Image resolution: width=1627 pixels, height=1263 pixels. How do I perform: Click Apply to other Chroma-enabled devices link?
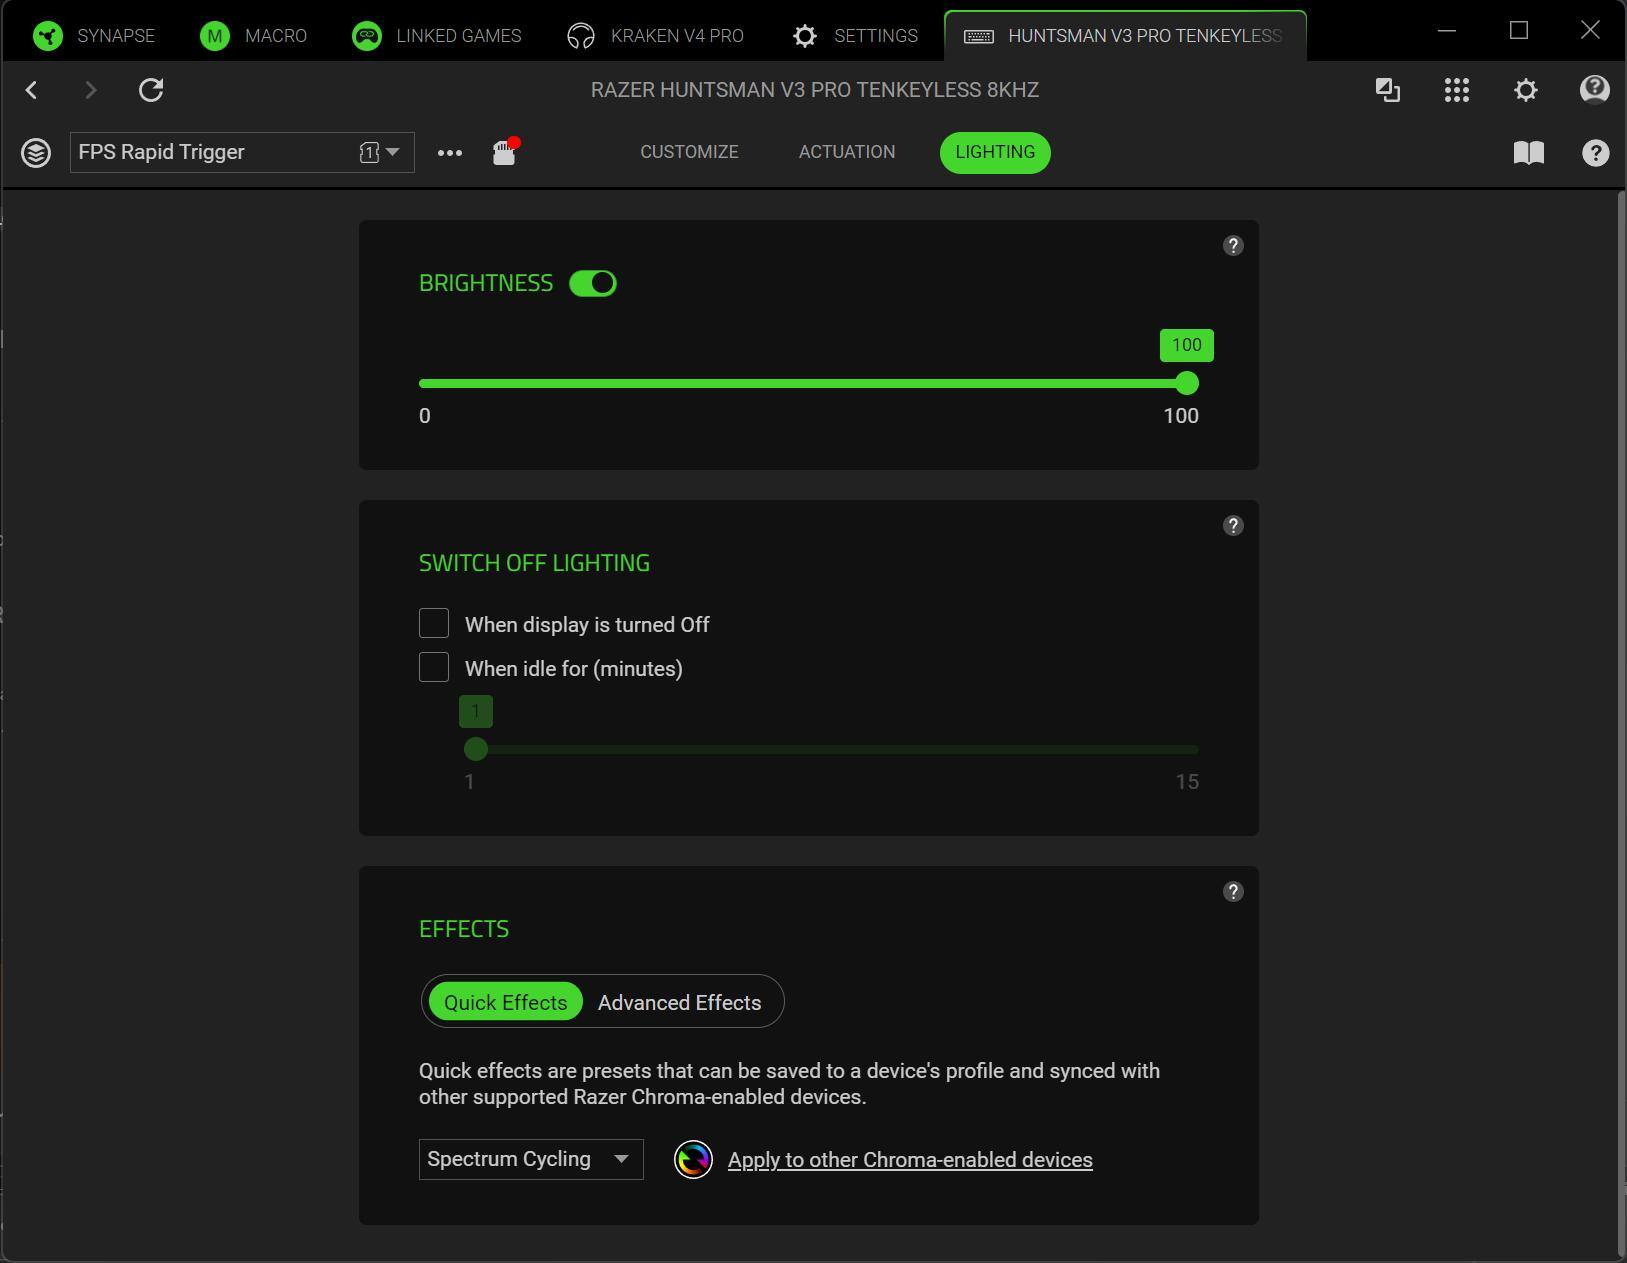click(x=909, y=1160)
